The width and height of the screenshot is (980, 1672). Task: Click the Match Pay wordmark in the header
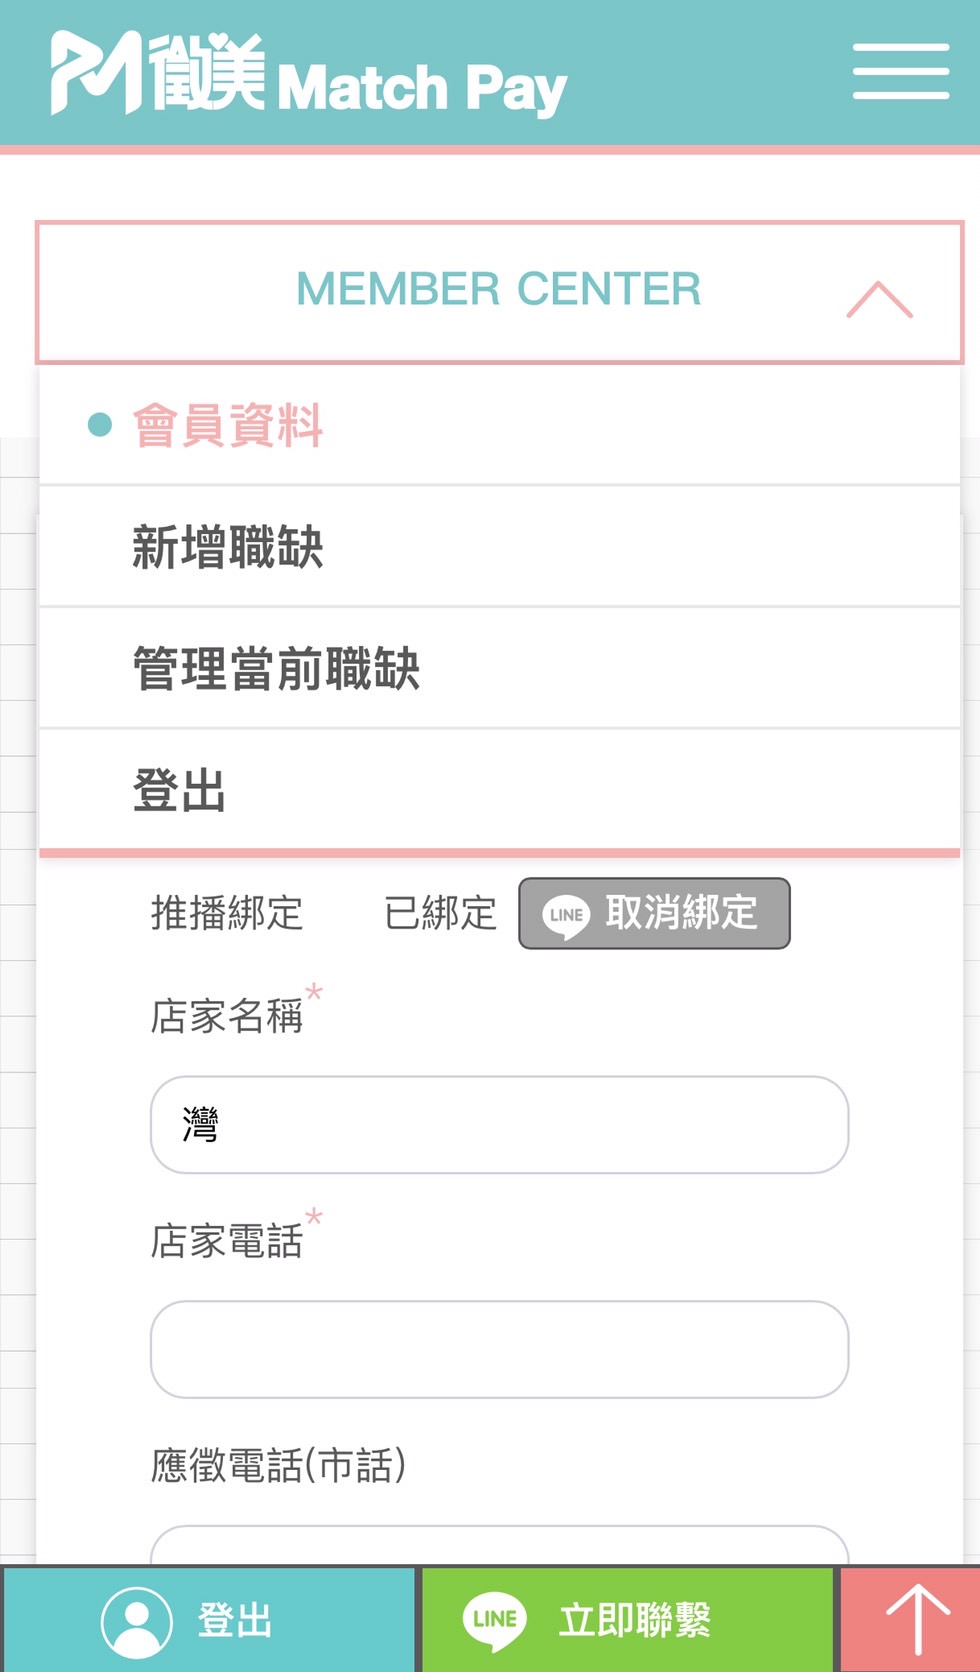pyautogui.click(x=421, y=88)
